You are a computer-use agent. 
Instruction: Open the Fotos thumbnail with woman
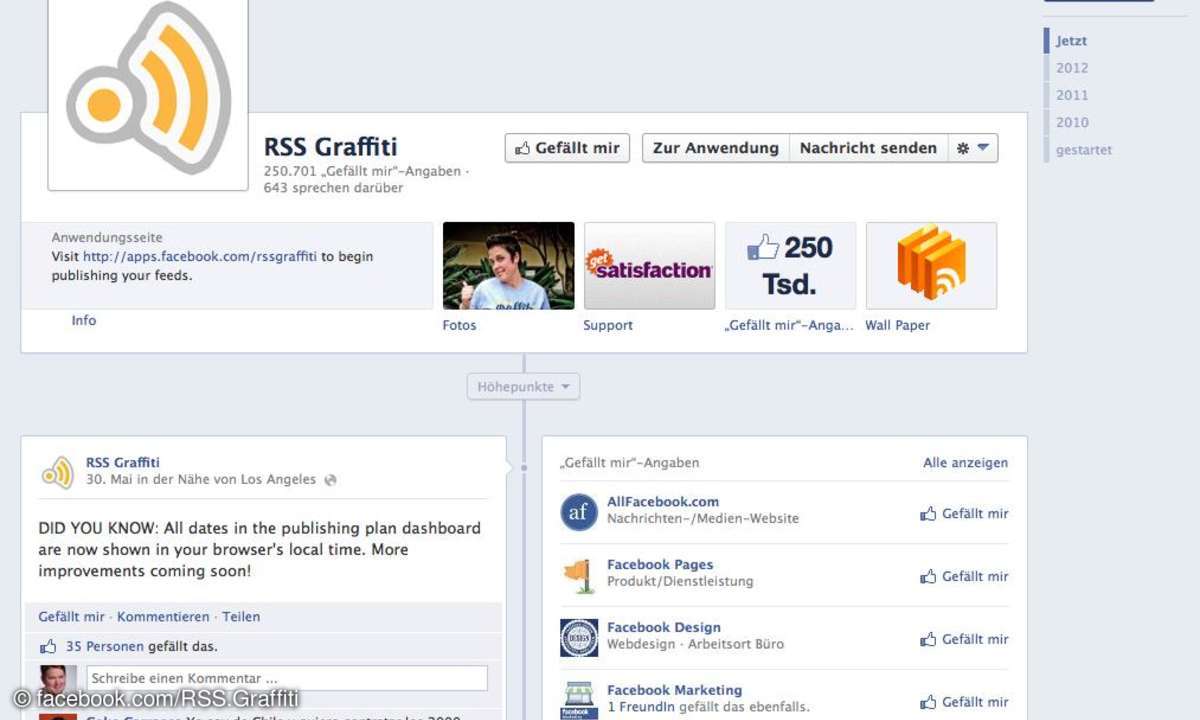[x=509, y=266]
